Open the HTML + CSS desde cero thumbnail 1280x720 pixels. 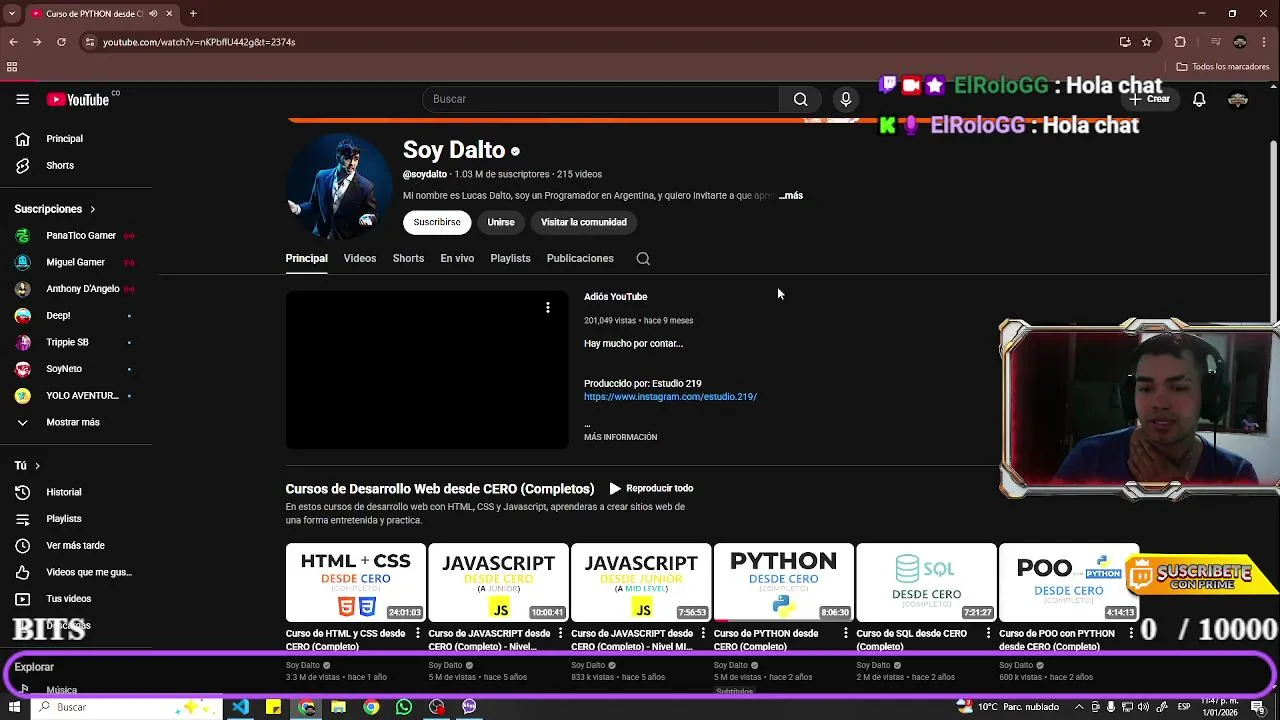pyautogui.click(x=356, y=582)
